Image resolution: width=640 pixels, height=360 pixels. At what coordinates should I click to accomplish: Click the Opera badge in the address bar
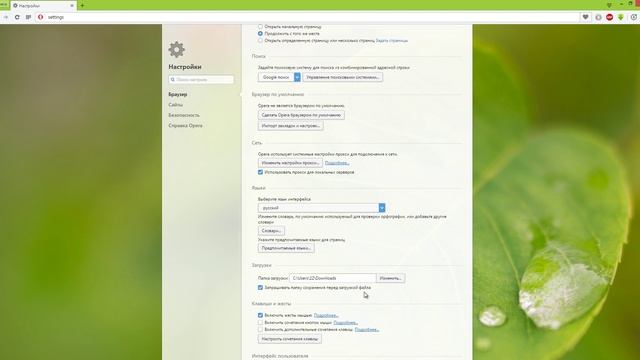[x=40, y=17]
